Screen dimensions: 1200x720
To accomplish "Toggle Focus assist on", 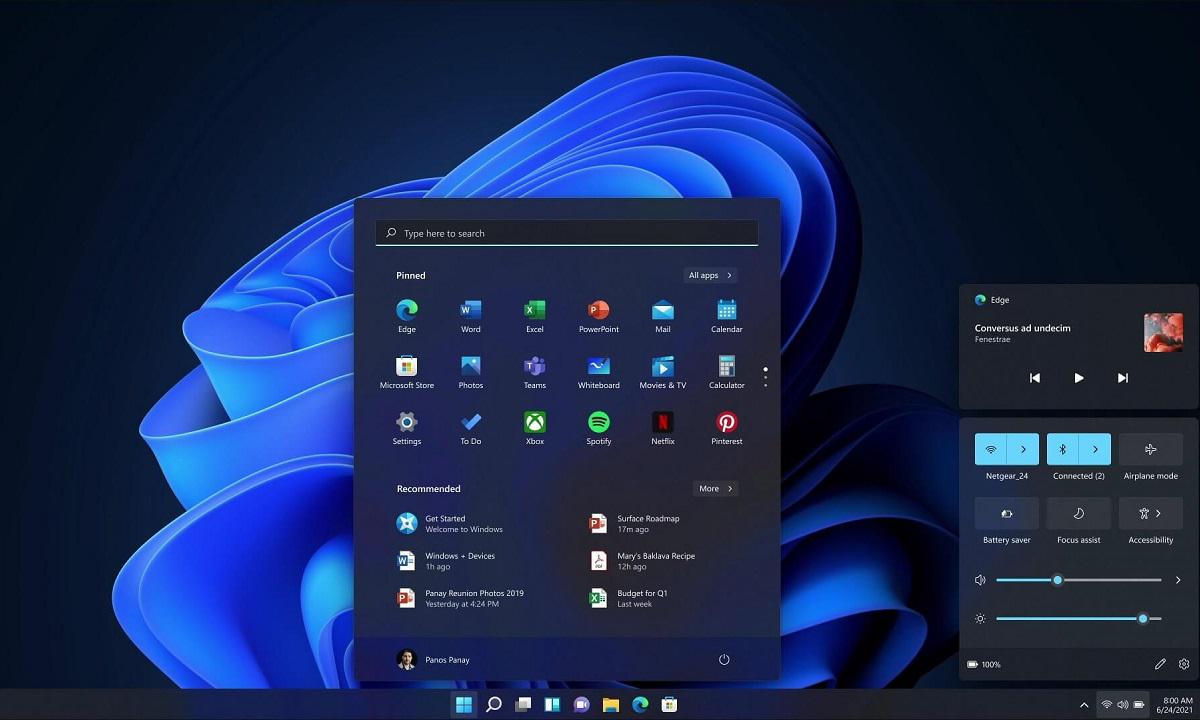I will point(1078,513).
